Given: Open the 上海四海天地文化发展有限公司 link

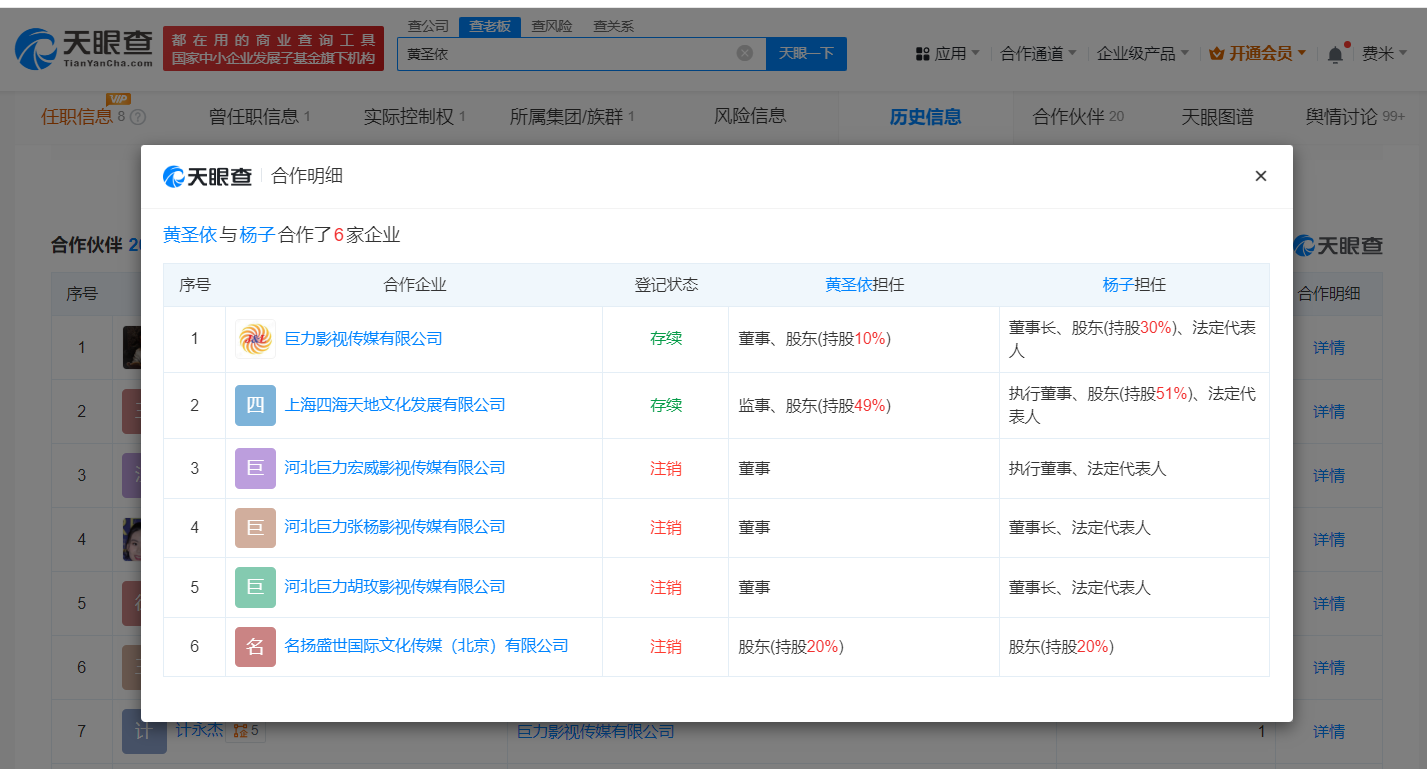Looking at the screenshot, I should point(395,405).
